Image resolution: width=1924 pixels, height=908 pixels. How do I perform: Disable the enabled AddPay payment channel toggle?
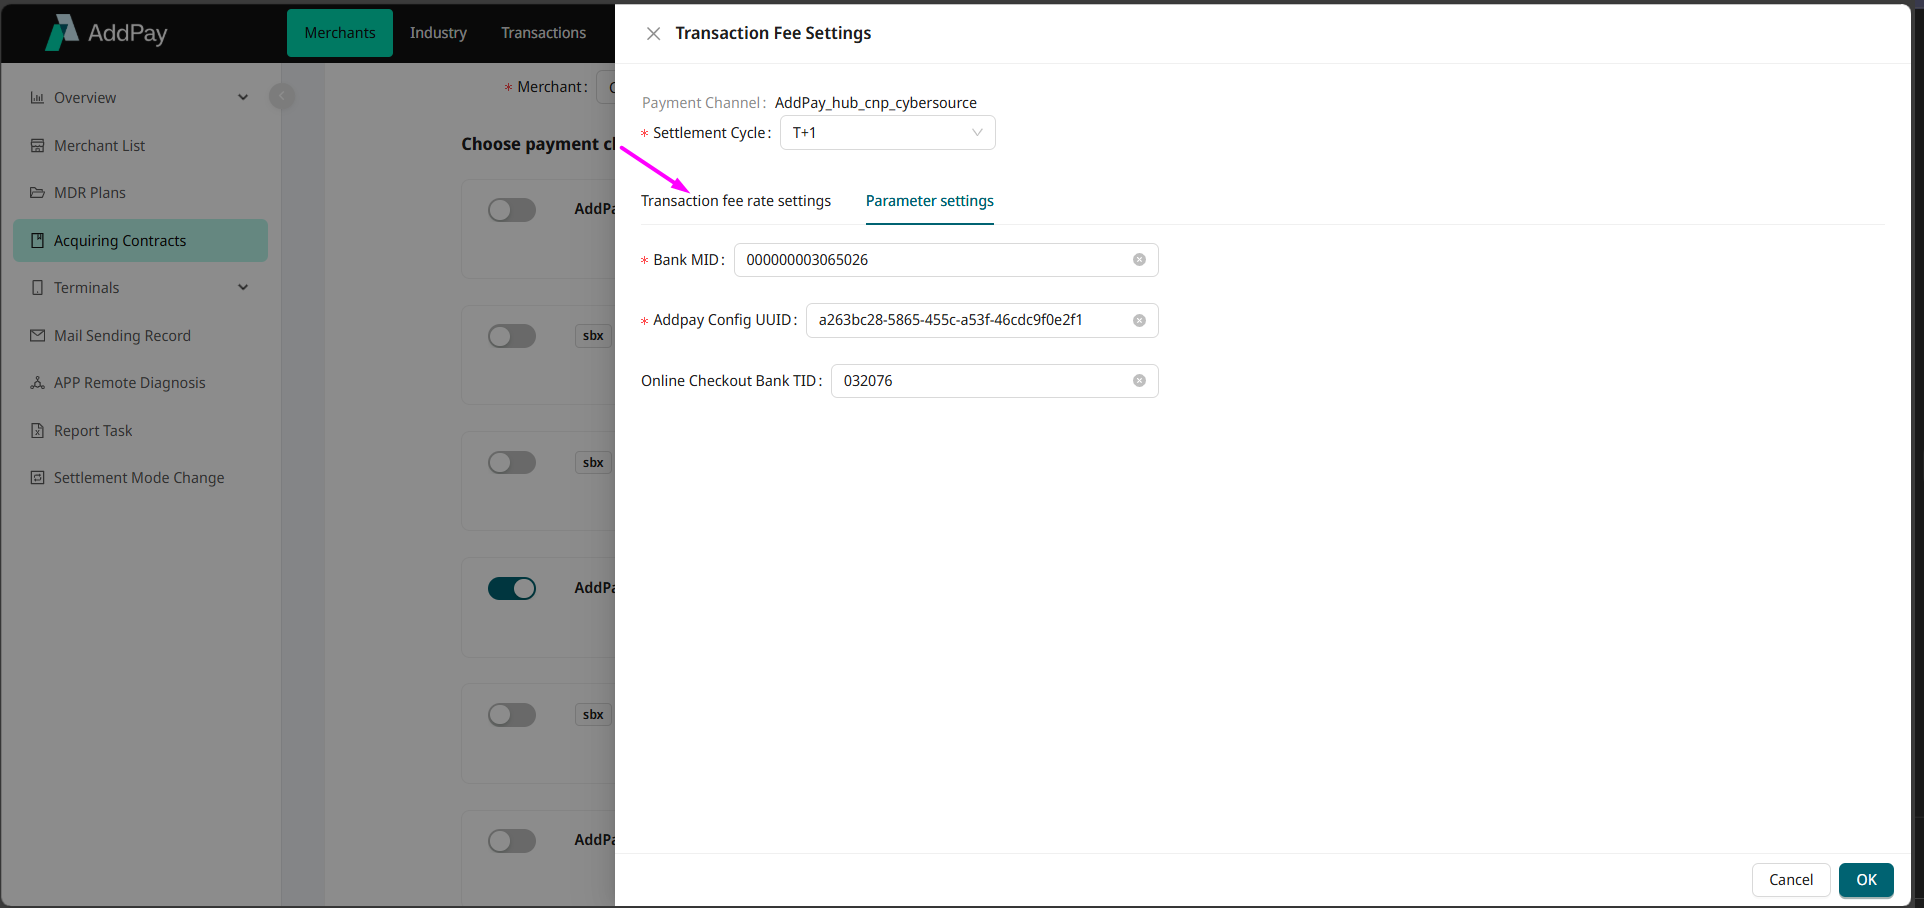512,588
